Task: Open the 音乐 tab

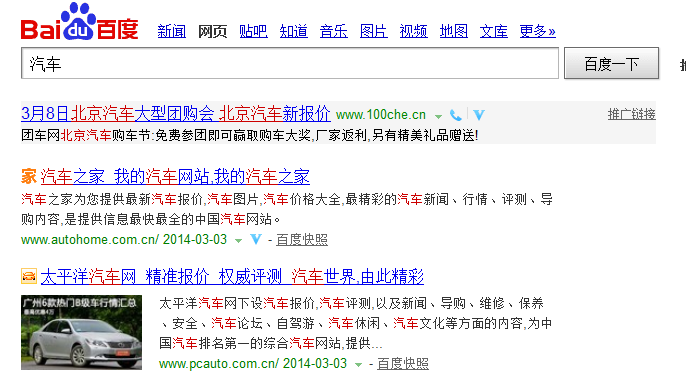Action: pyautogui.click(x=333, y=31)
